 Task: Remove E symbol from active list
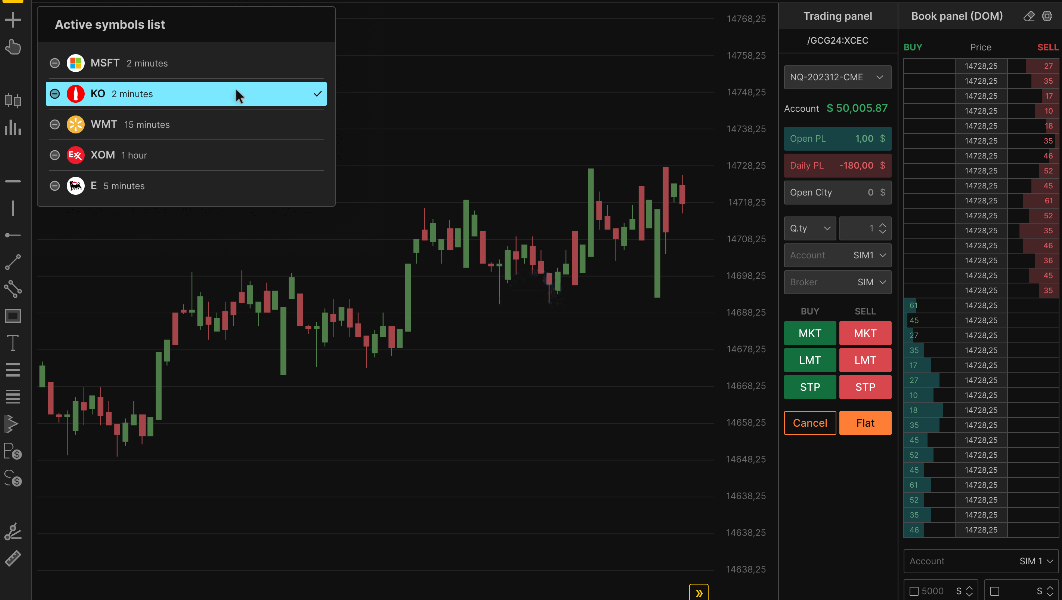tap(55, 186)
